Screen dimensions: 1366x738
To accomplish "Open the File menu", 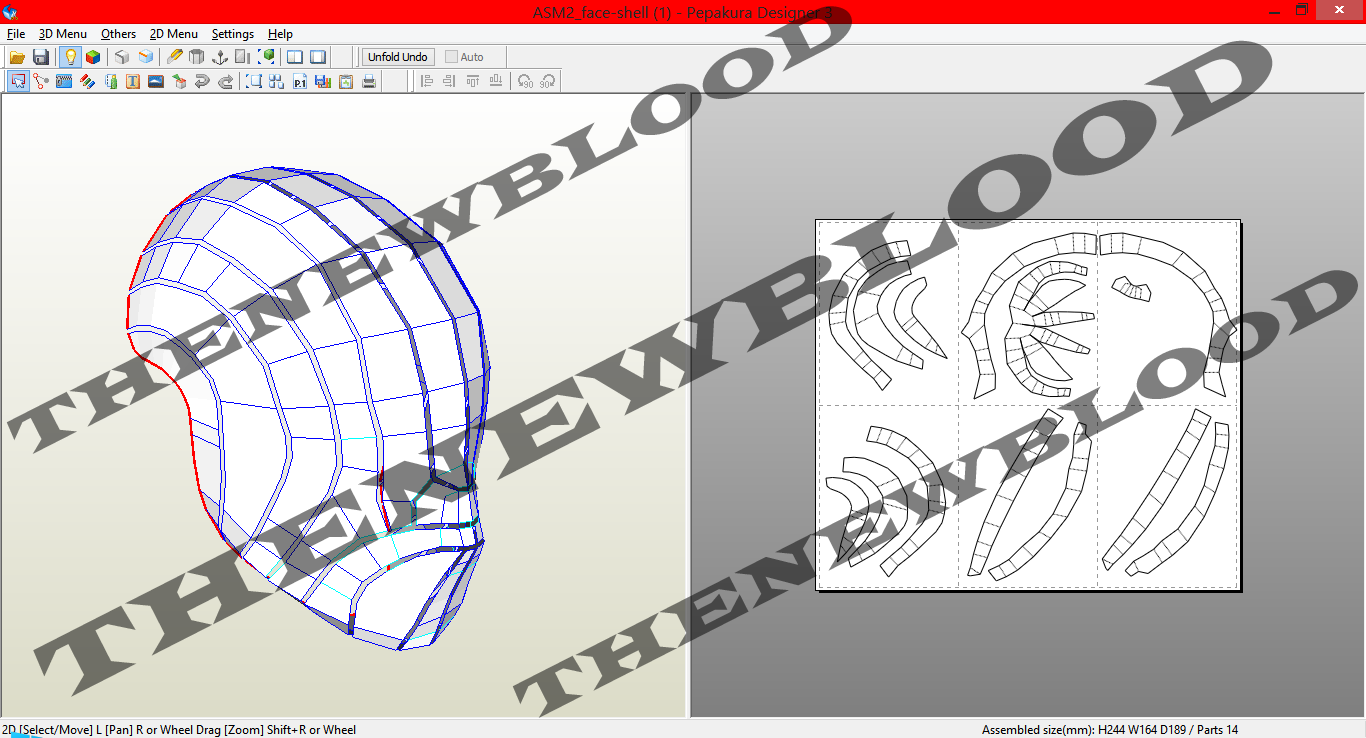I will (16, 34).
